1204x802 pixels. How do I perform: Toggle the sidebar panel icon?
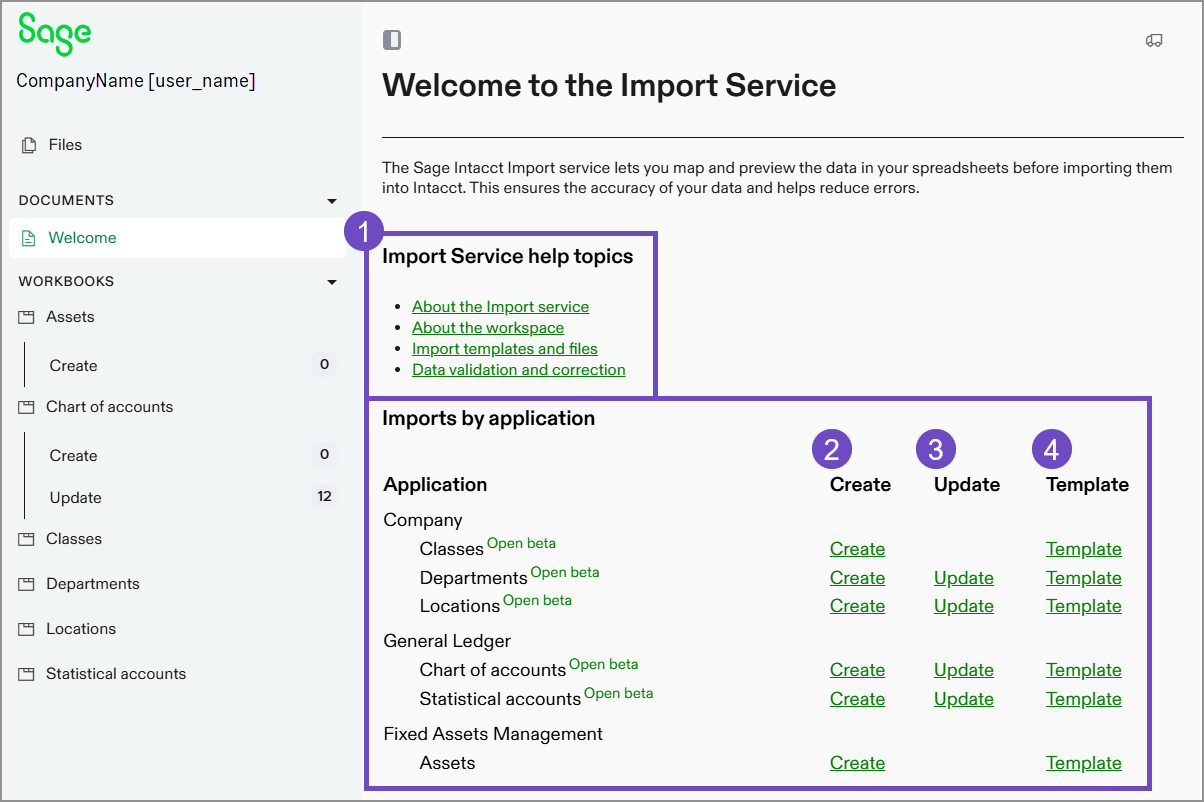pos(392,40)
